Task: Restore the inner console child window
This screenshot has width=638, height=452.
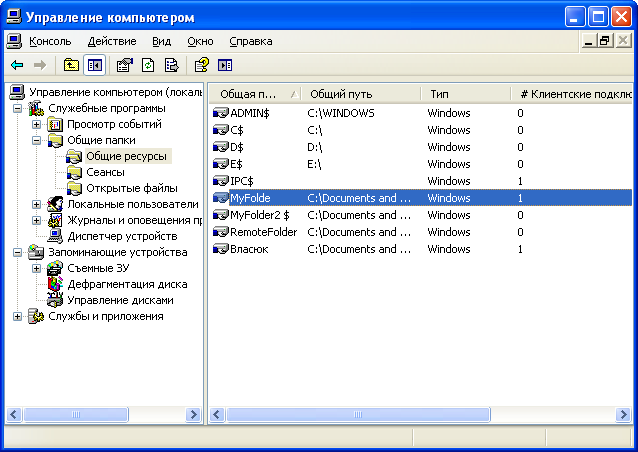Action: [605, 41]
